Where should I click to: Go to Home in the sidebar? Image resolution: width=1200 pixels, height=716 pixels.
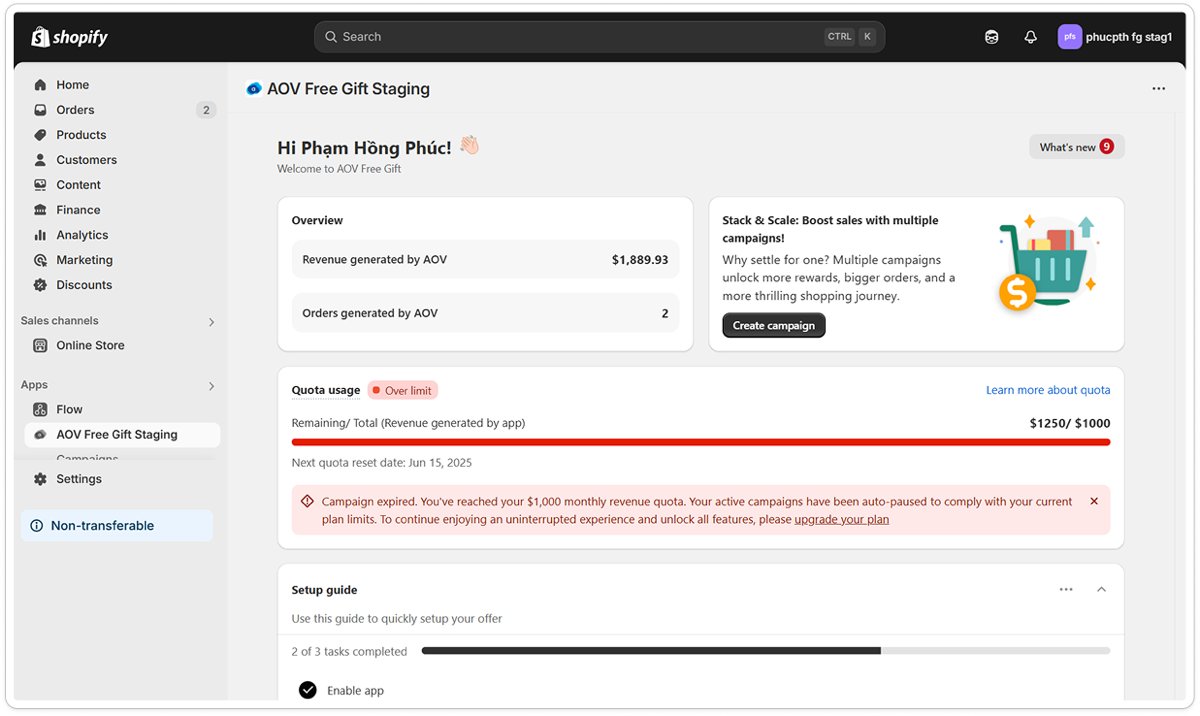tap(72, 85)
